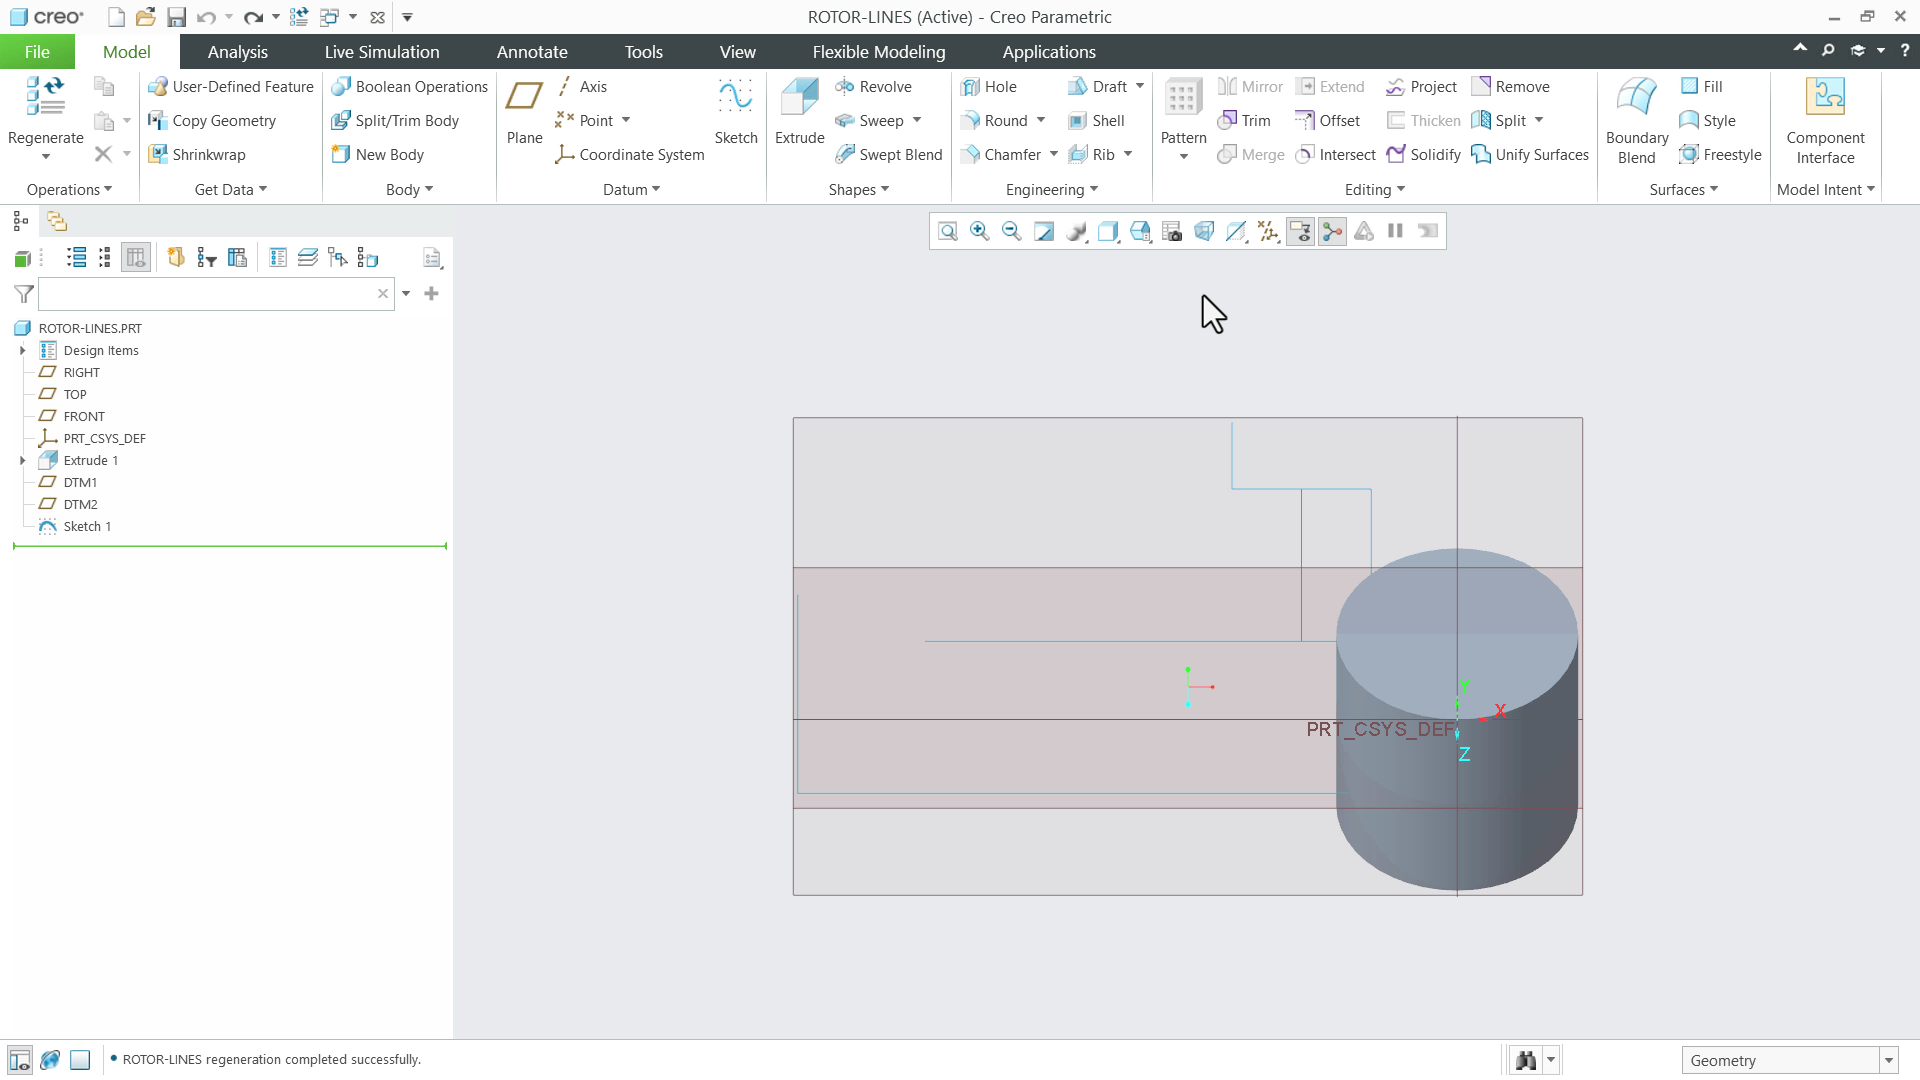Expand the Operations group menu
The width and height of the screenshot is (1920, 1080).
click(69, 190)
